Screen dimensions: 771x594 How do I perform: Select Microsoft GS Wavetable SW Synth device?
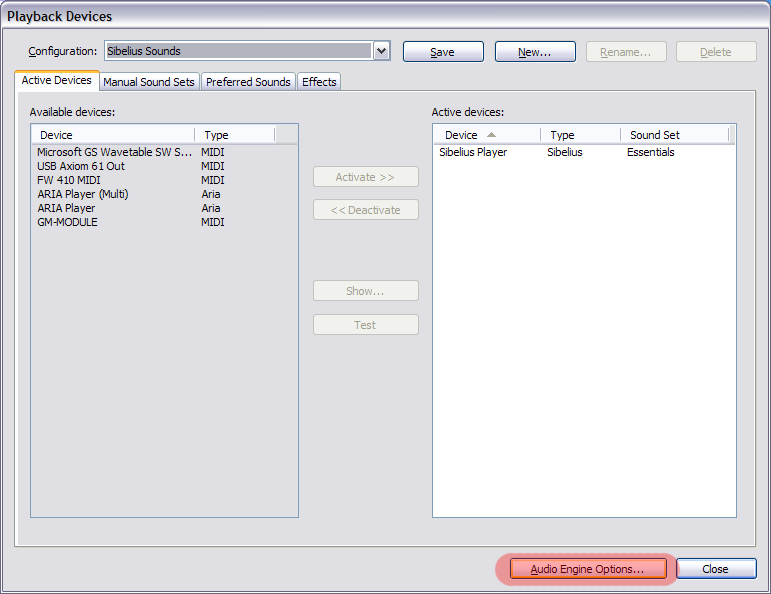tap(164, 152)
